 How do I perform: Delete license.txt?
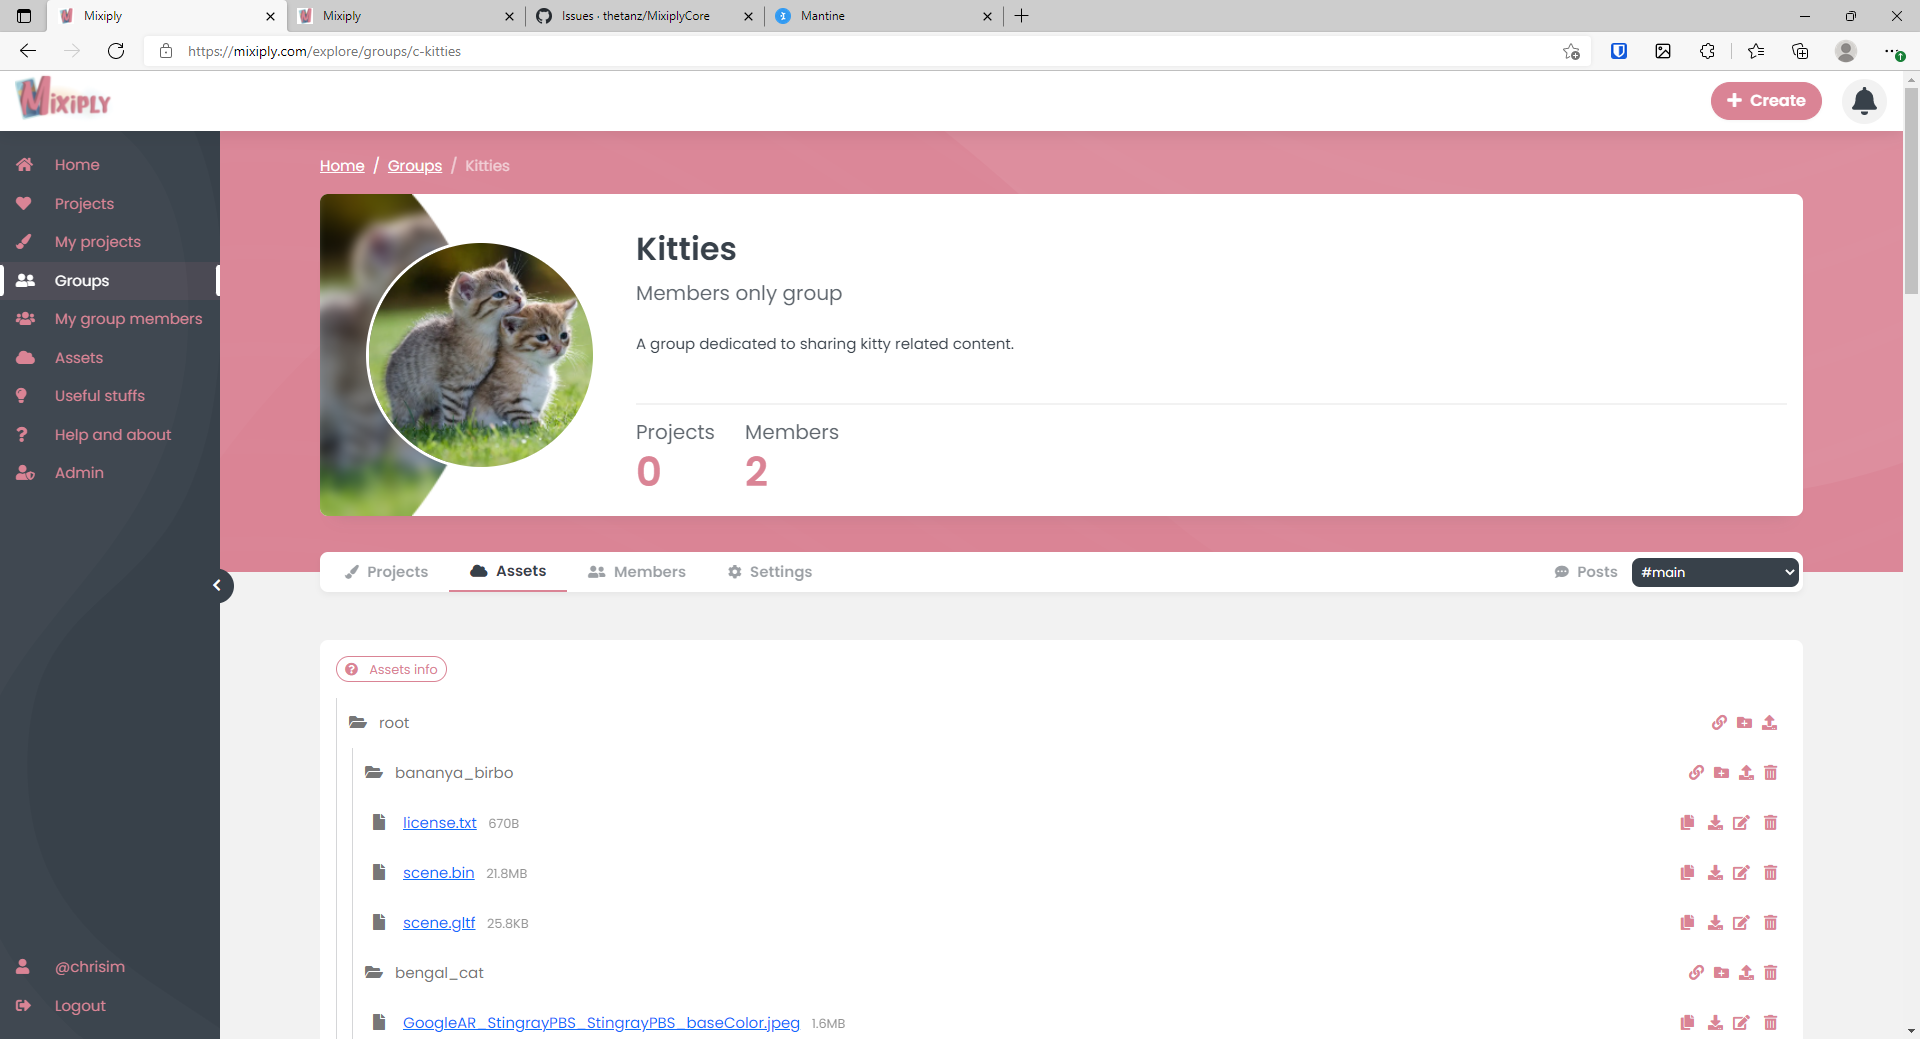pos(1771,822)
